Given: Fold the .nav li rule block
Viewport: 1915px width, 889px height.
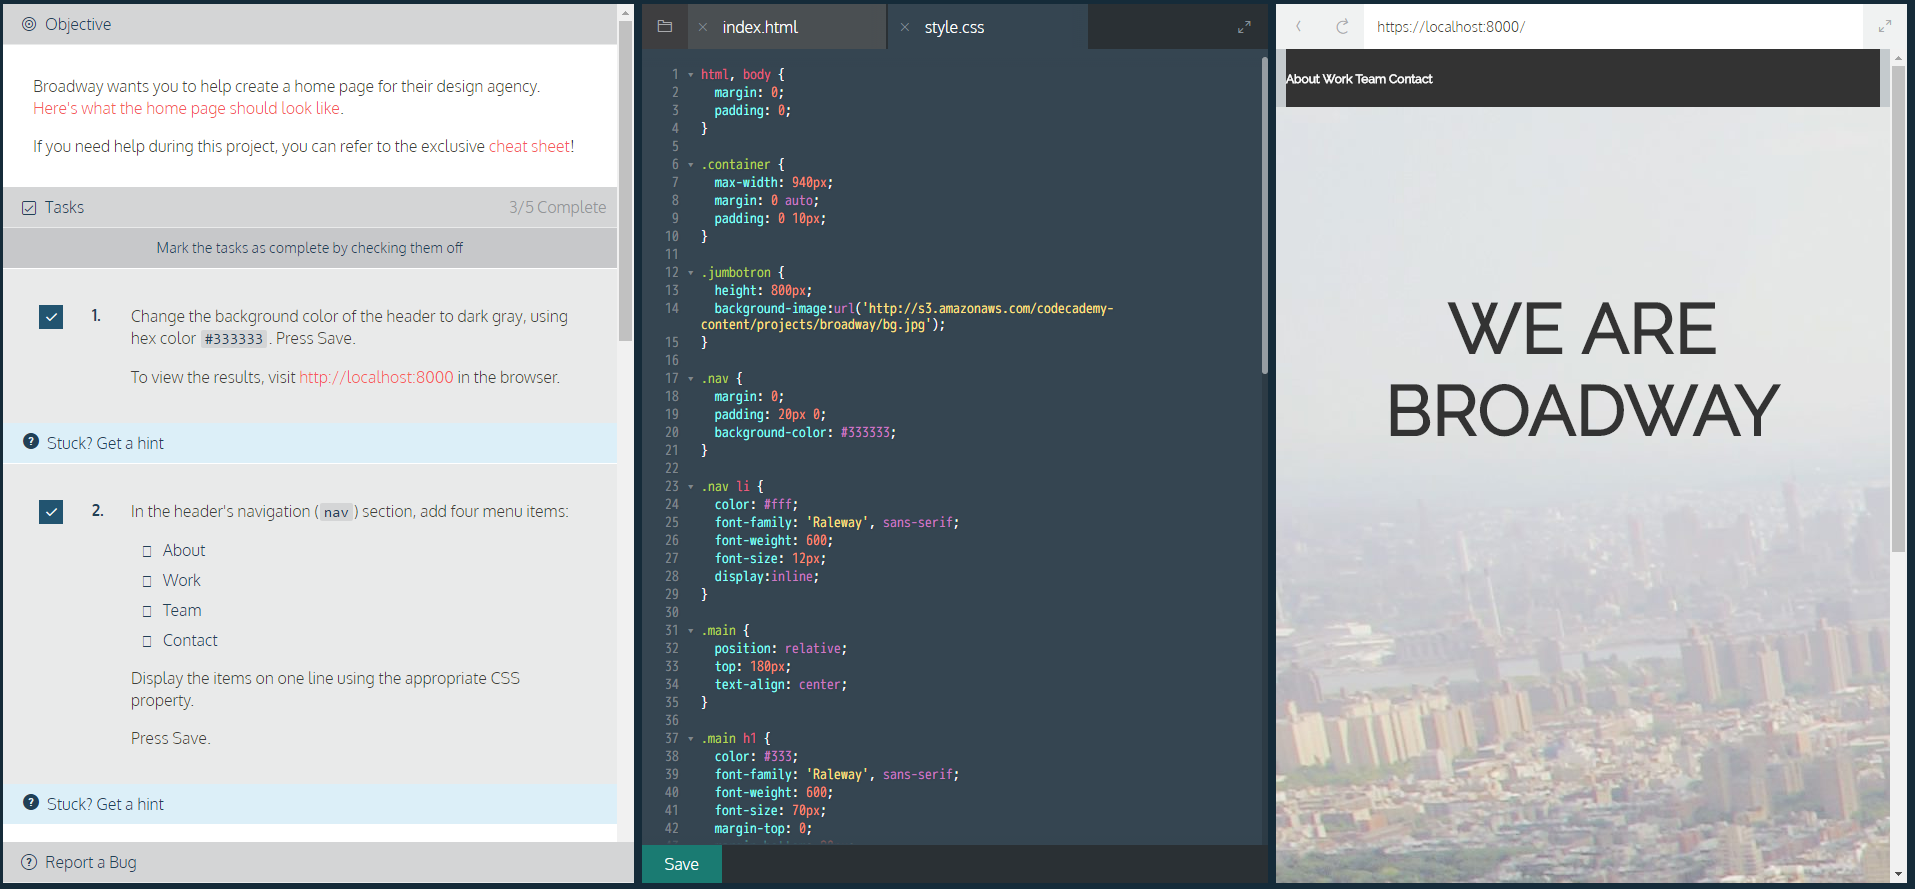Looking at the screenshot, I should click(x=690, y=487).
